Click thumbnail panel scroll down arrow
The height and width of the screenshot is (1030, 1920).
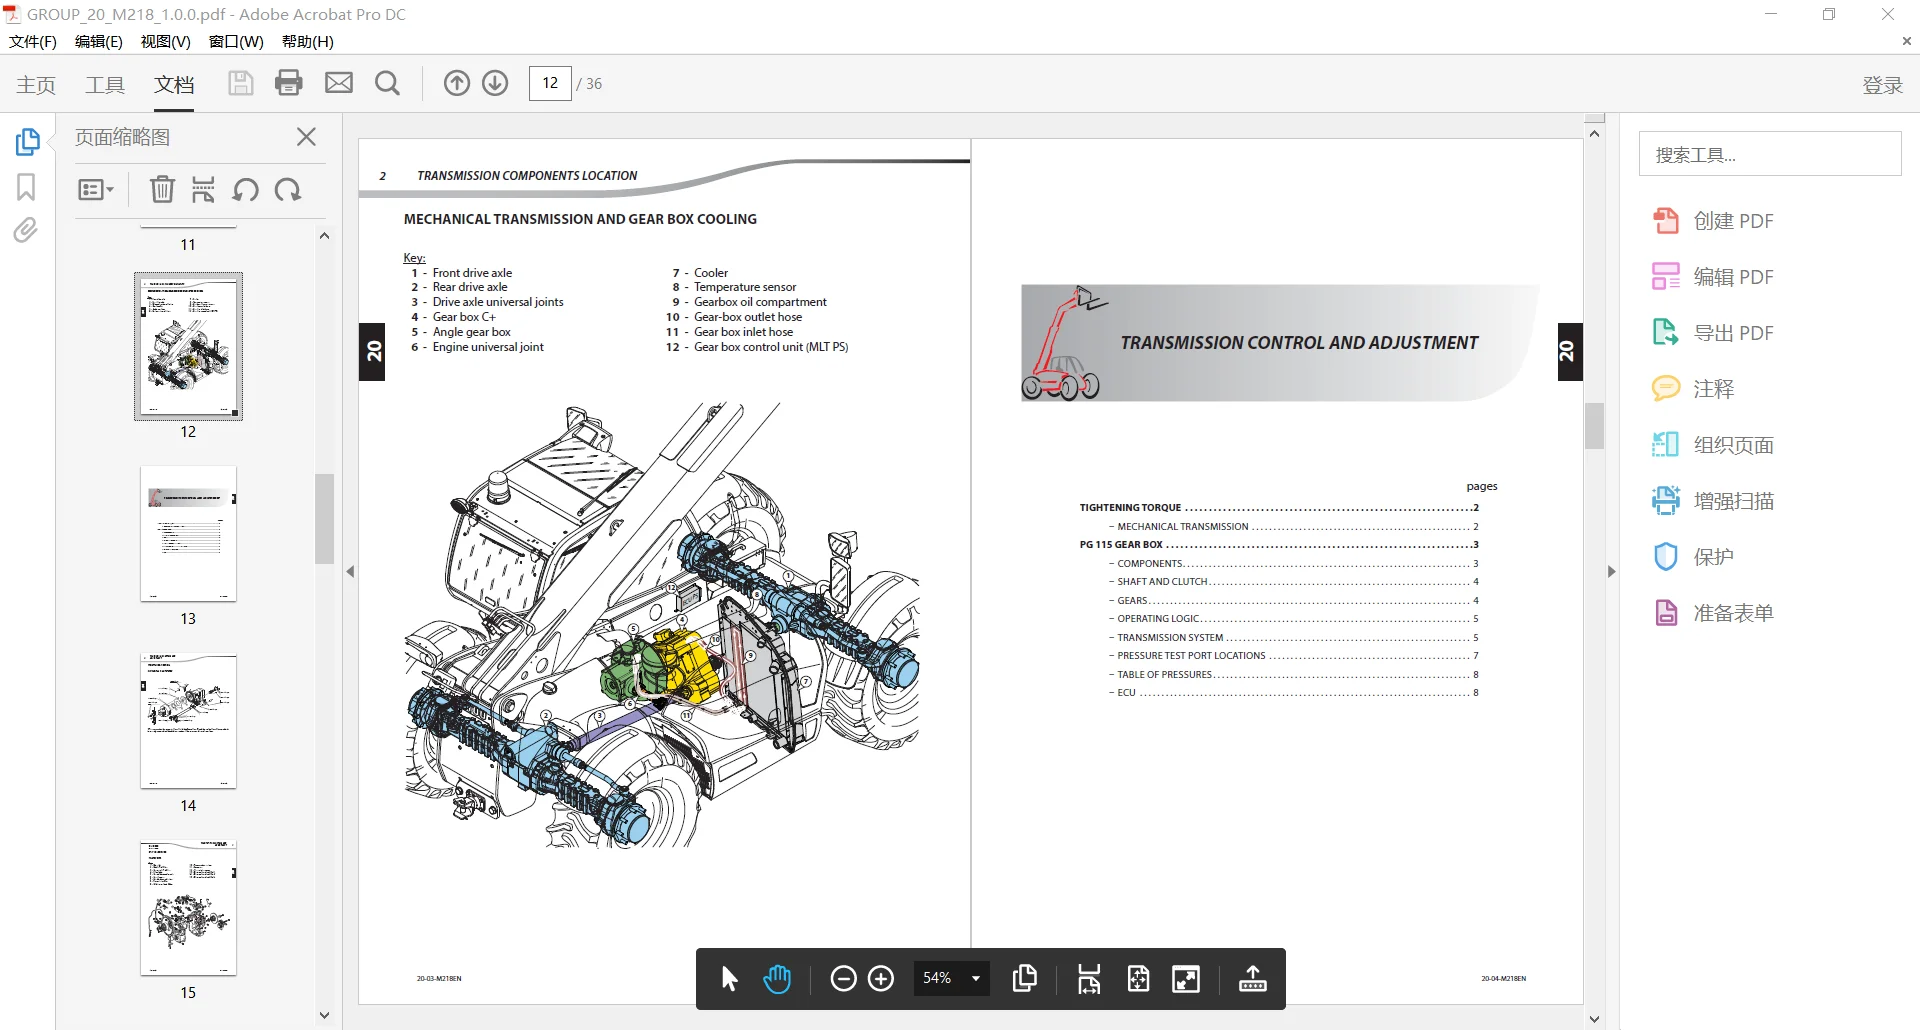(x=324, y=1015)
